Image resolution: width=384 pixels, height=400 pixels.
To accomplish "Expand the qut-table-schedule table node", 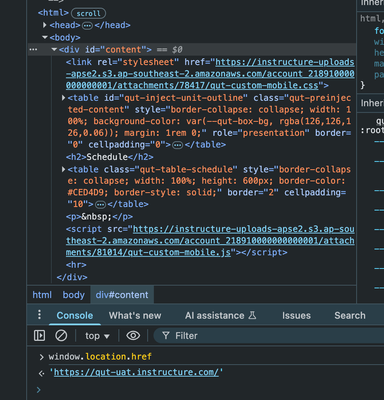I will click(63, 169).
